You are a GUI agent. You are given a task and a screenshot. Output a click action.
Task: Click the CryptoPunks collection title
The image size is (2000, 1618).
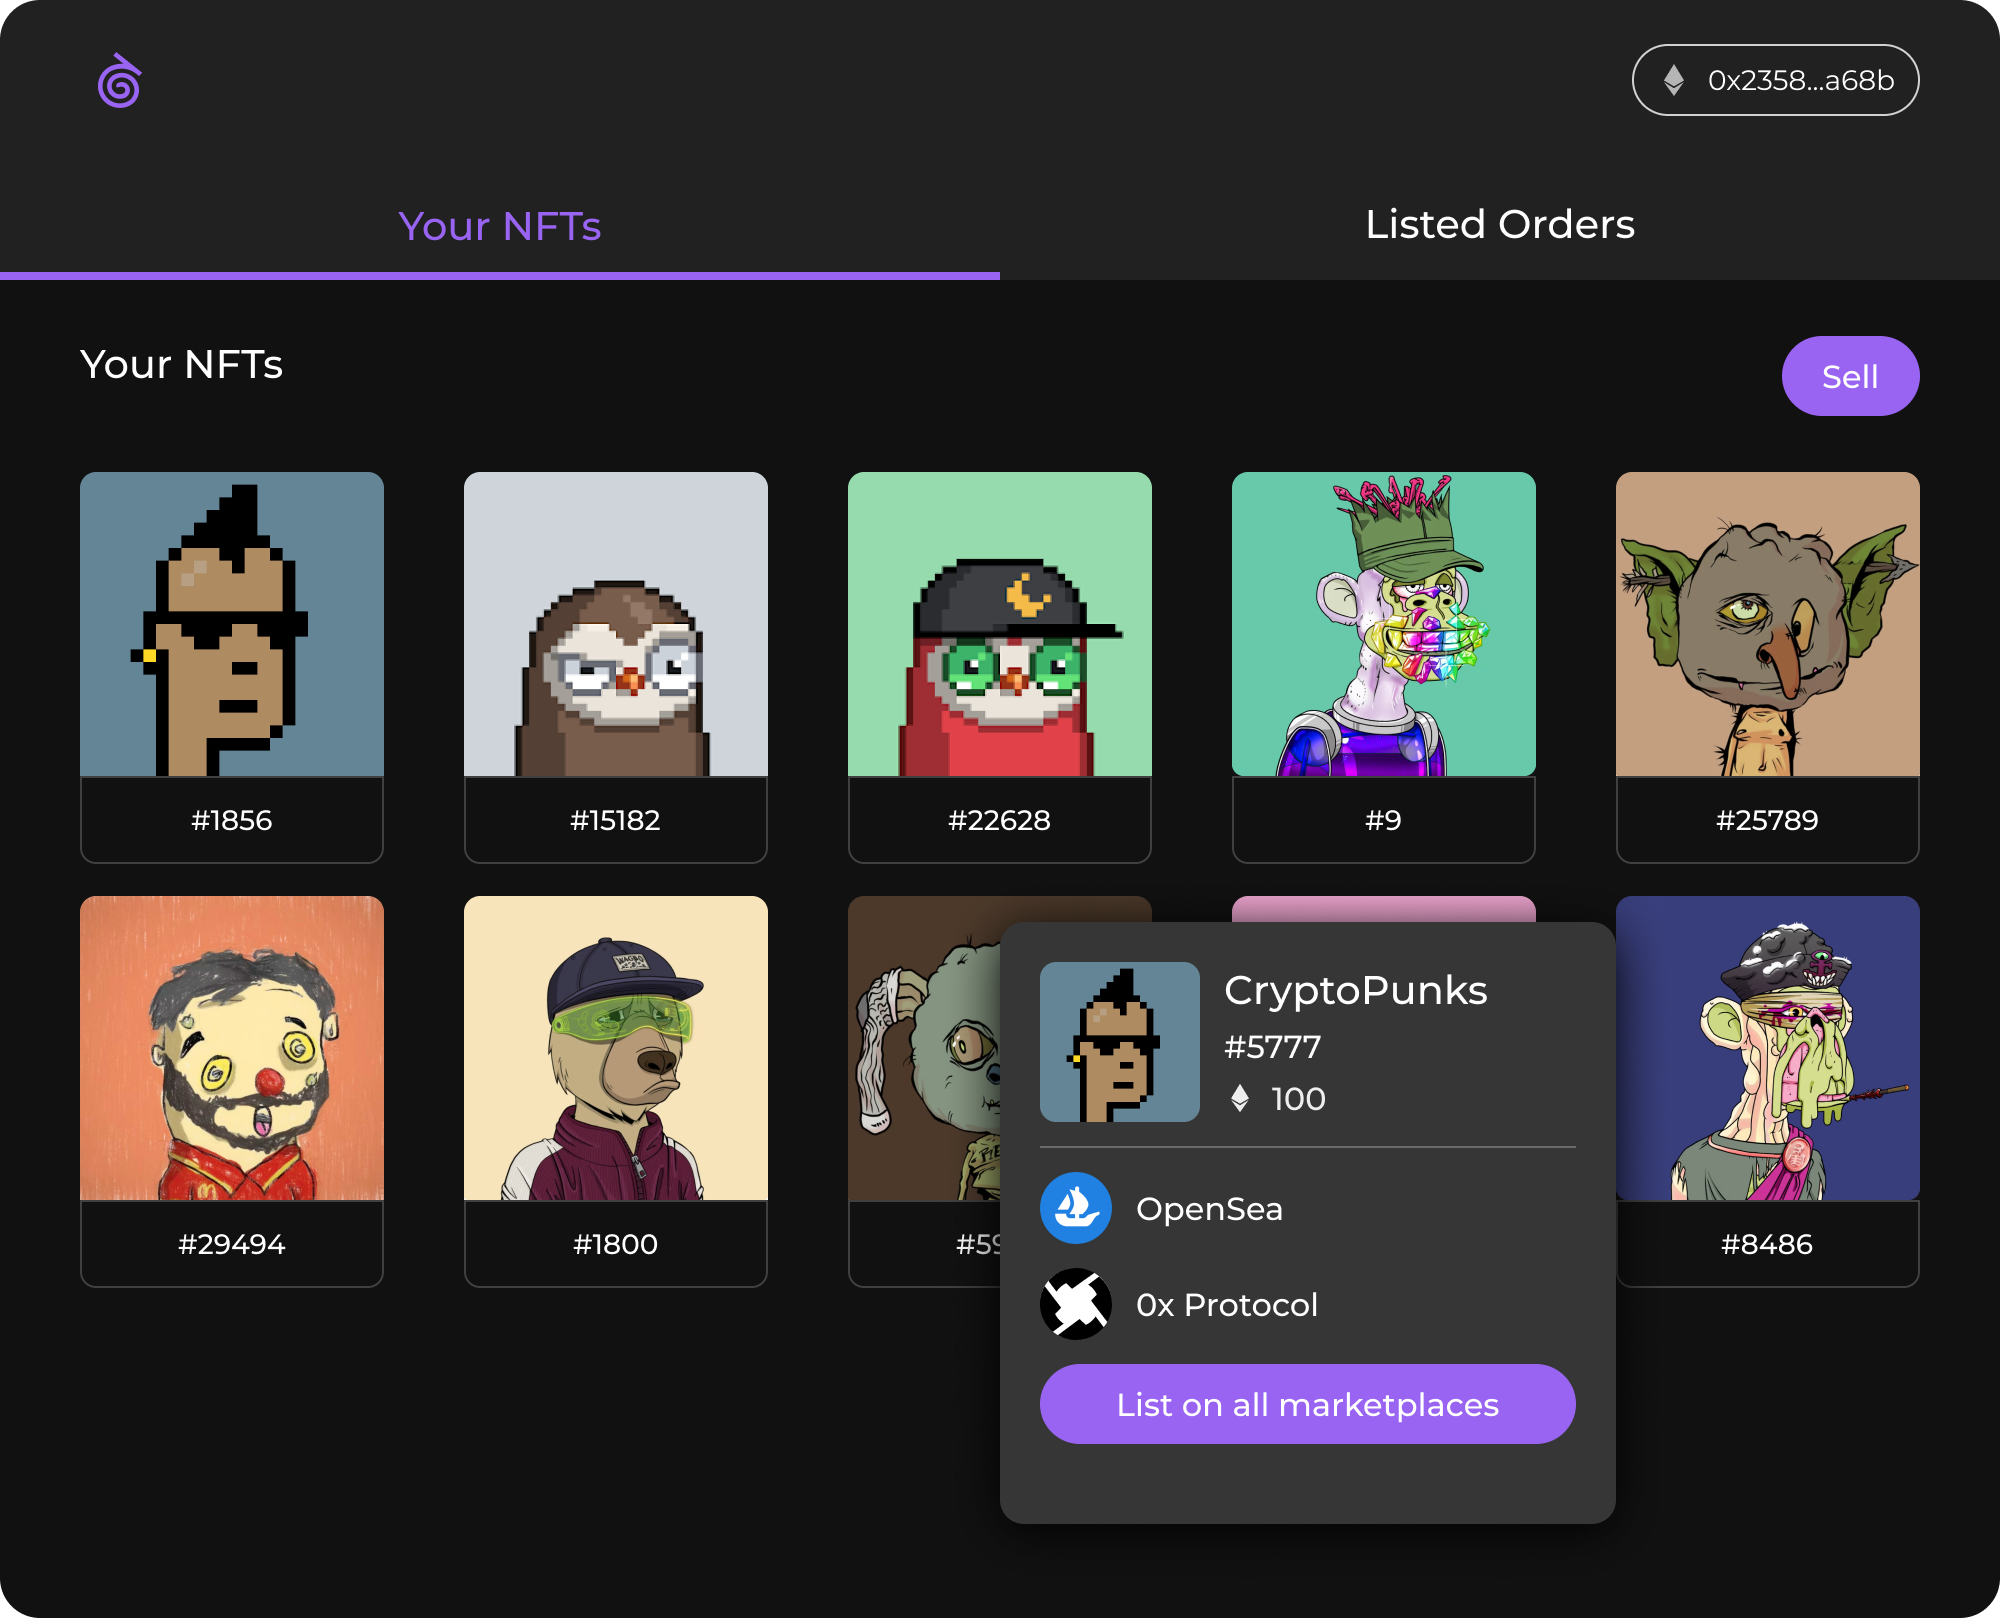pyautogui.click(x=1356, y=991)
